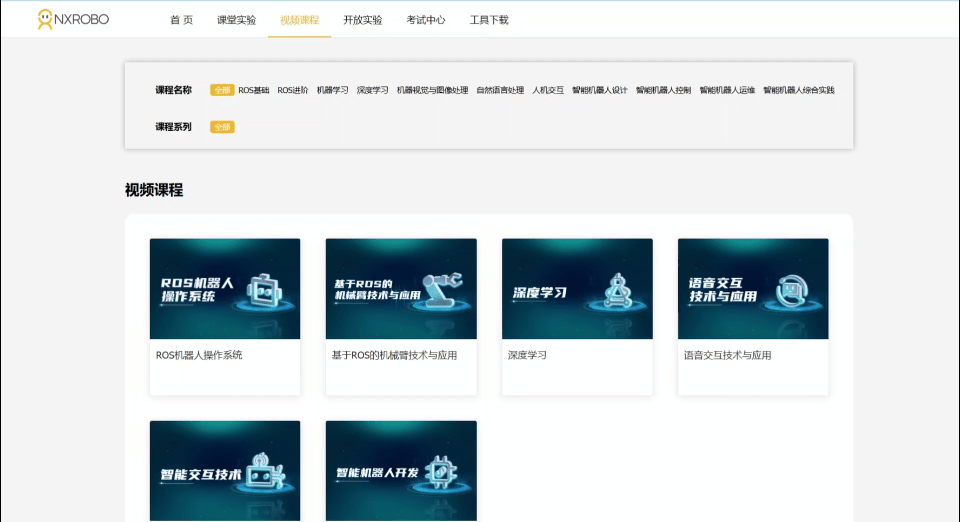Filter courses by ROS进阶
Image resolution: width=960 pixels, height=522 pixels.
(x=293, y=90)
